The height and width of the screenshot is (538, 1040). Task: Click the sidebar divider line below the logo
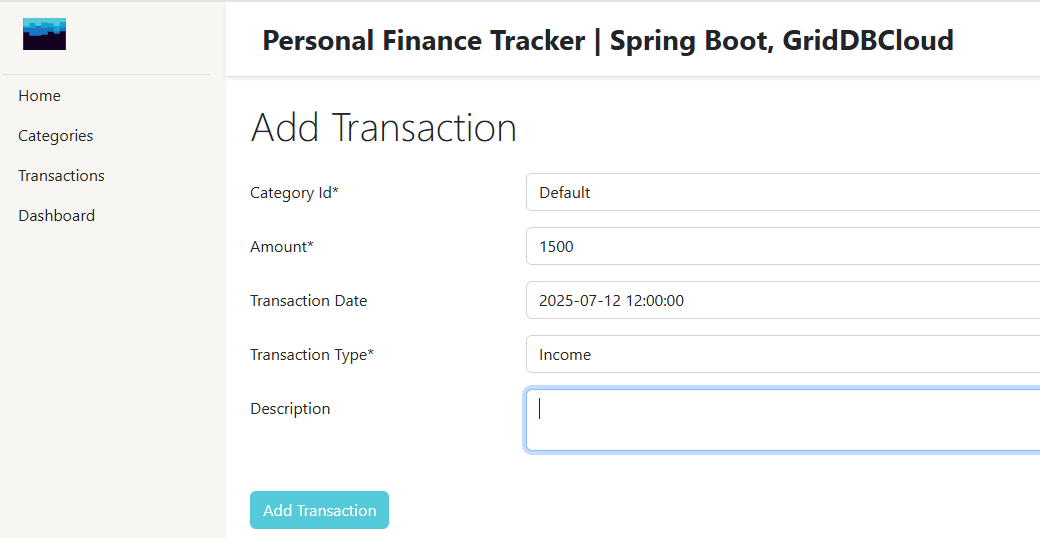pos(106,74)
